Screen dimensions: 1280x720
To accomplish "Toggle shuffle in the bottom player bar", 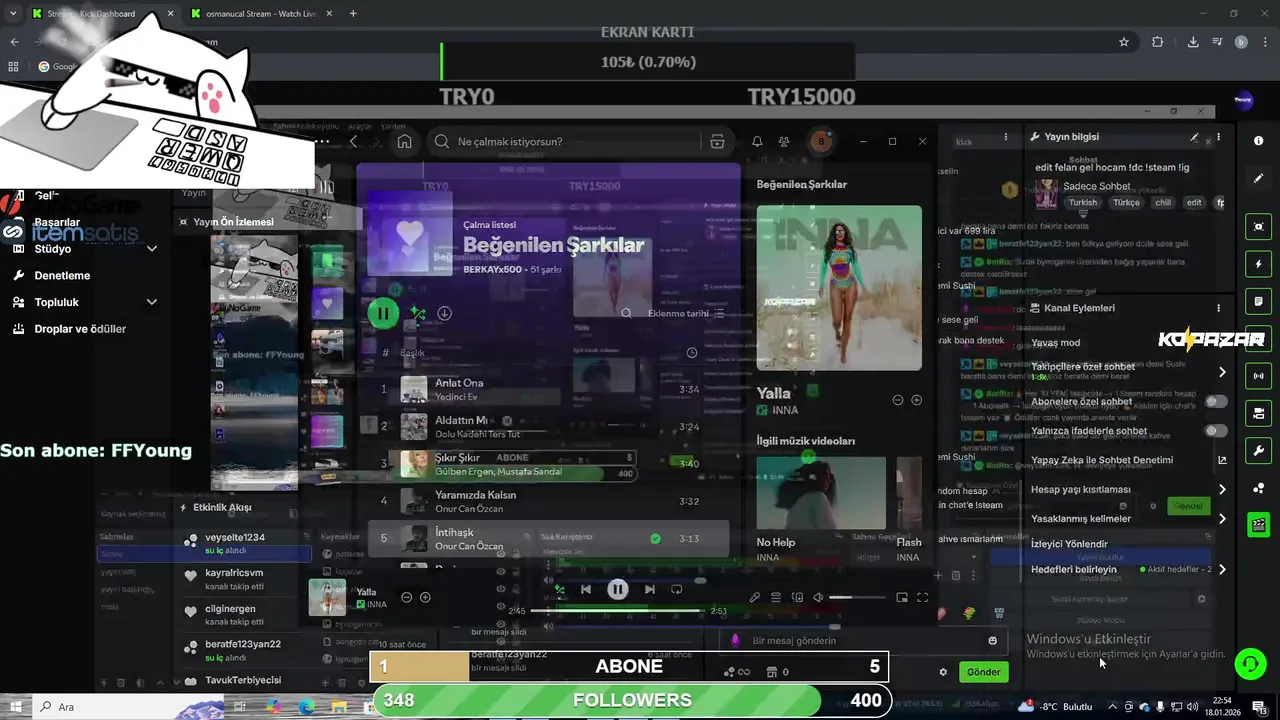I will coord(559,589).
